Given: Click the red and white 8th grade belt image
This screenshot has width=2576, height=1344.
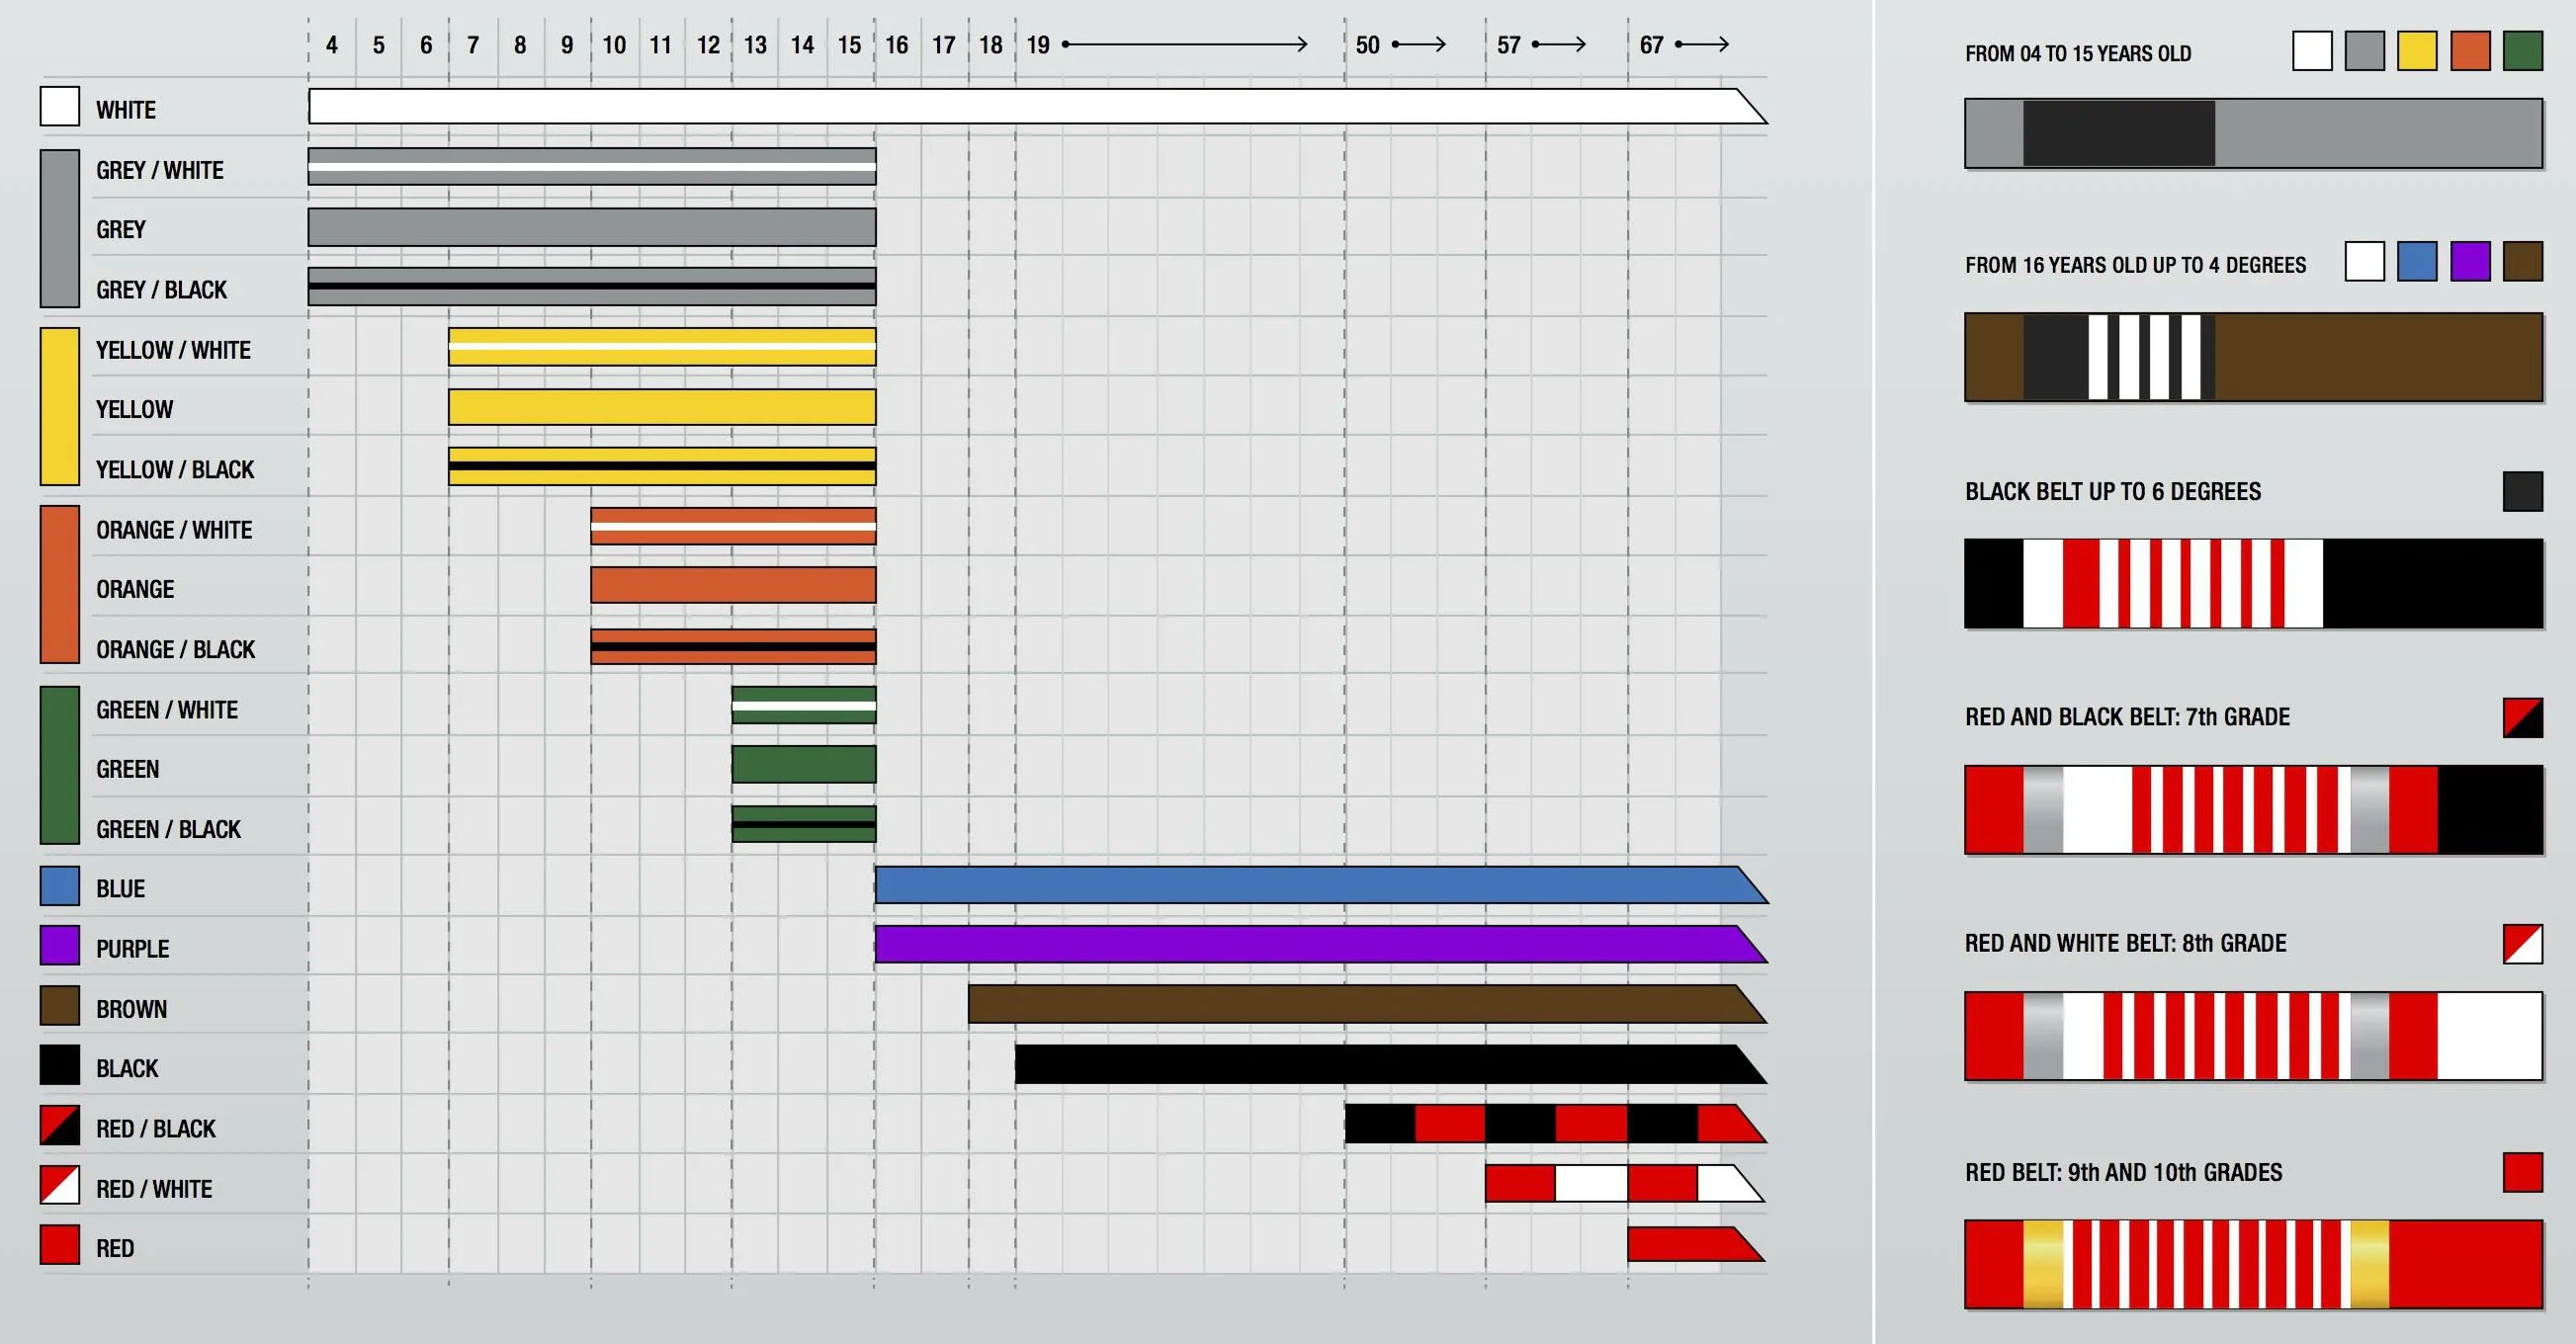Looking at the screenshot, I should [2254, 1036].
